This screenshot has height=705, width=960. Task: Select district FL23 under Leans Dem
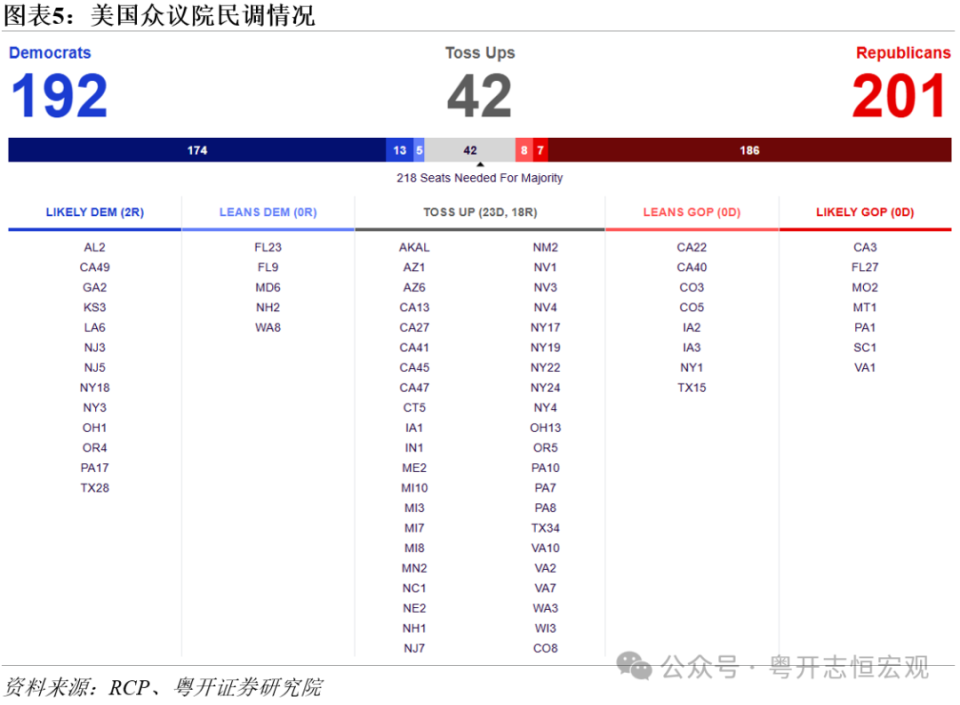click(267, 247)
